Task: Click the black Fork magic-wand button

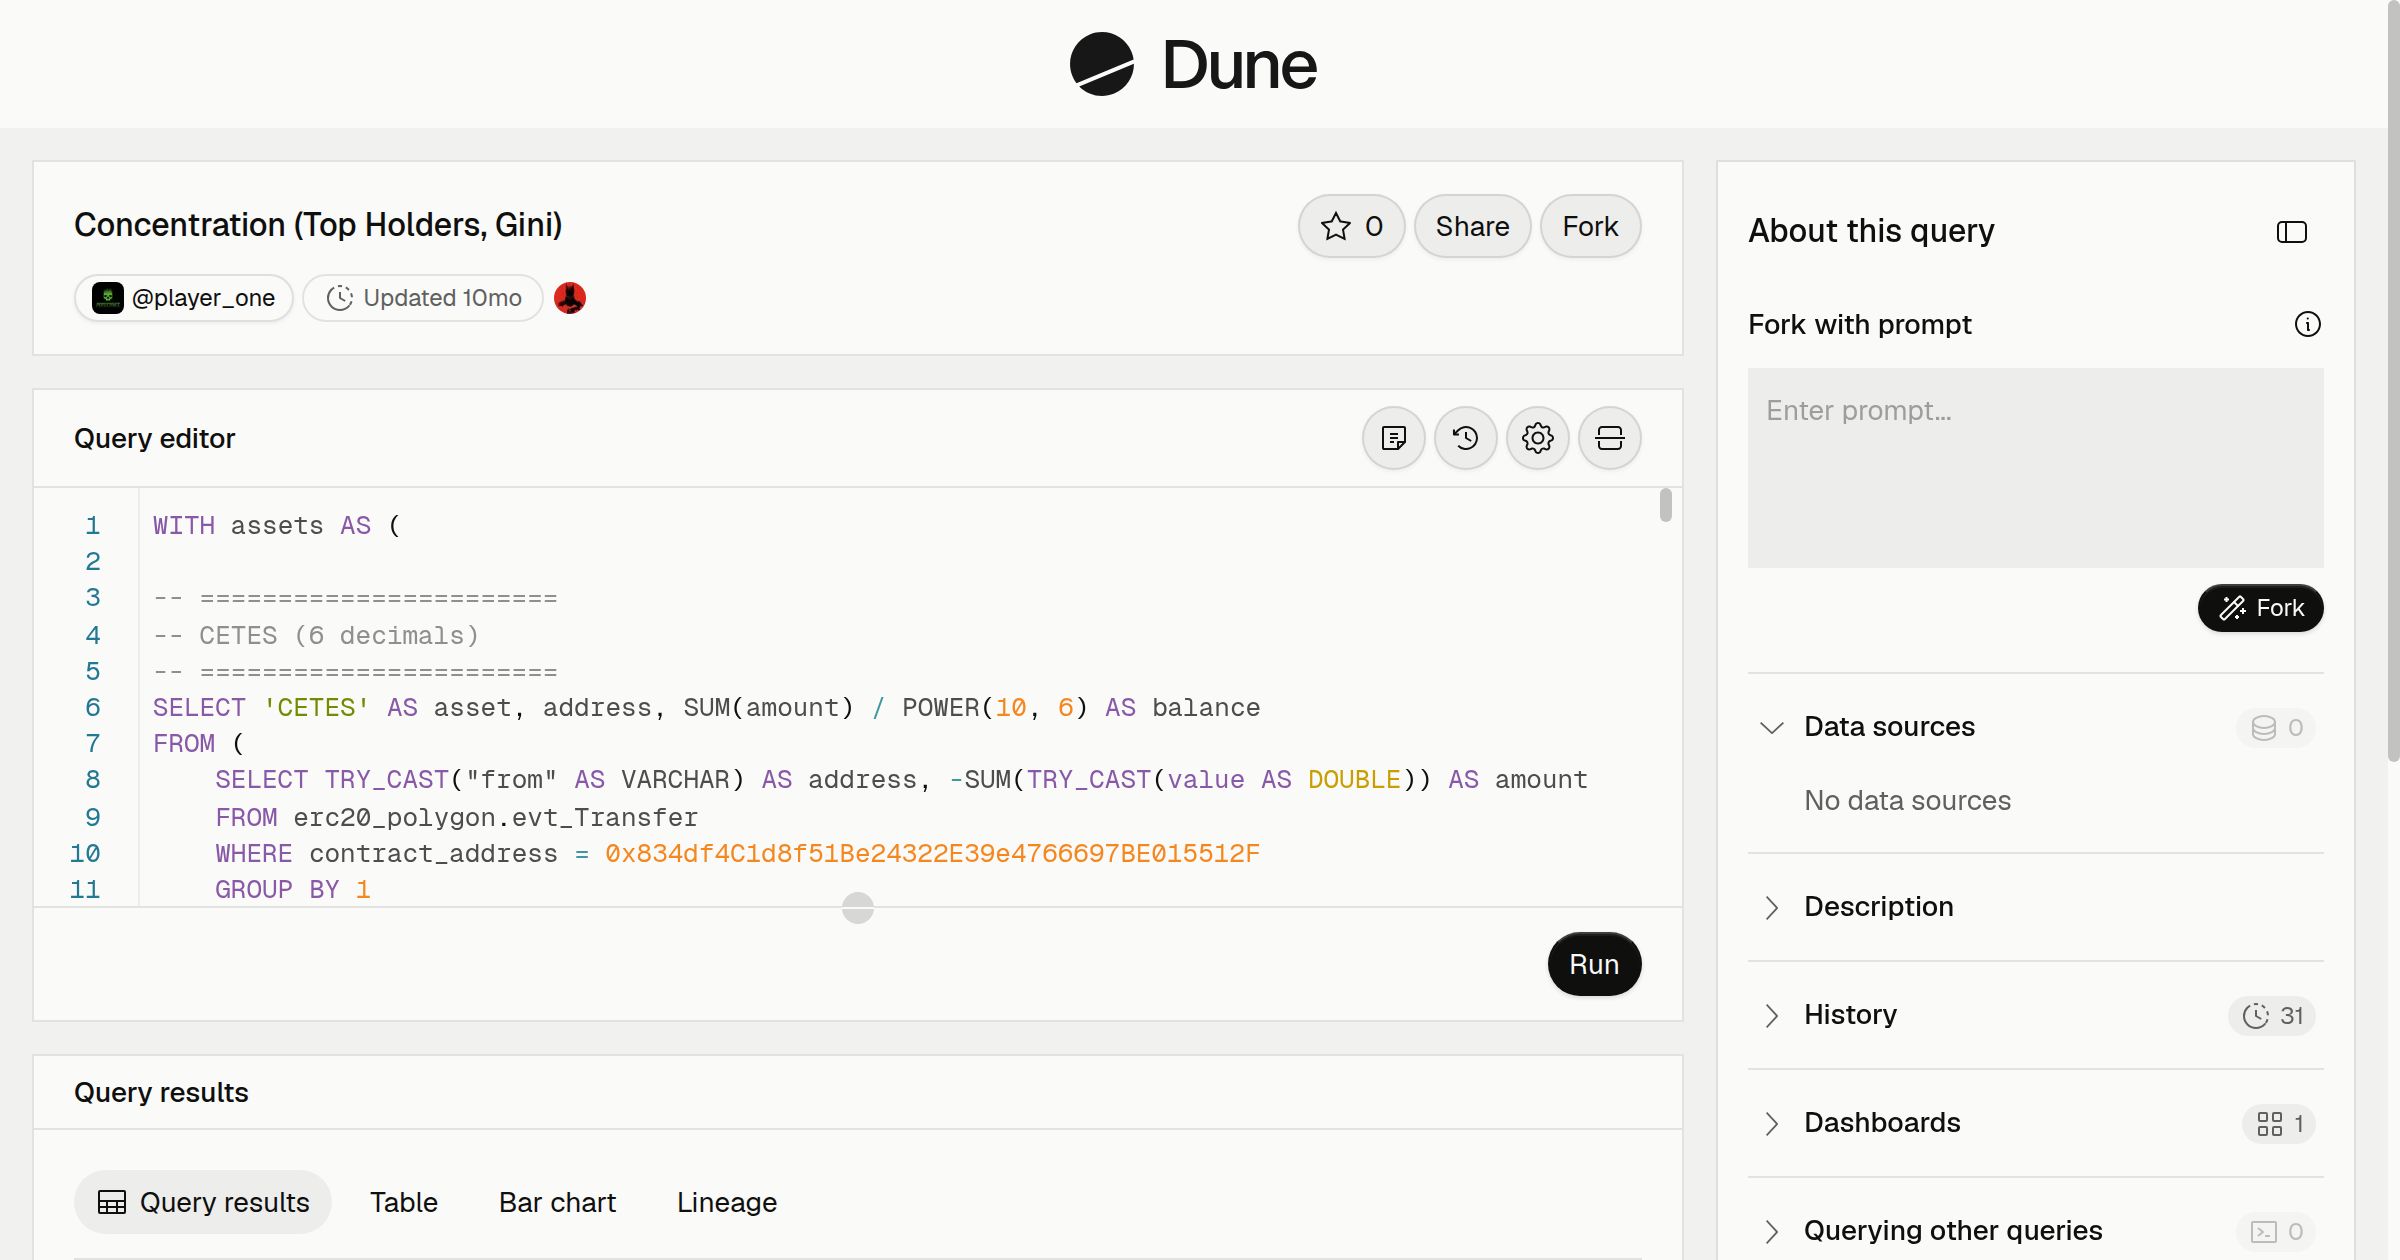Action: 2261,608
